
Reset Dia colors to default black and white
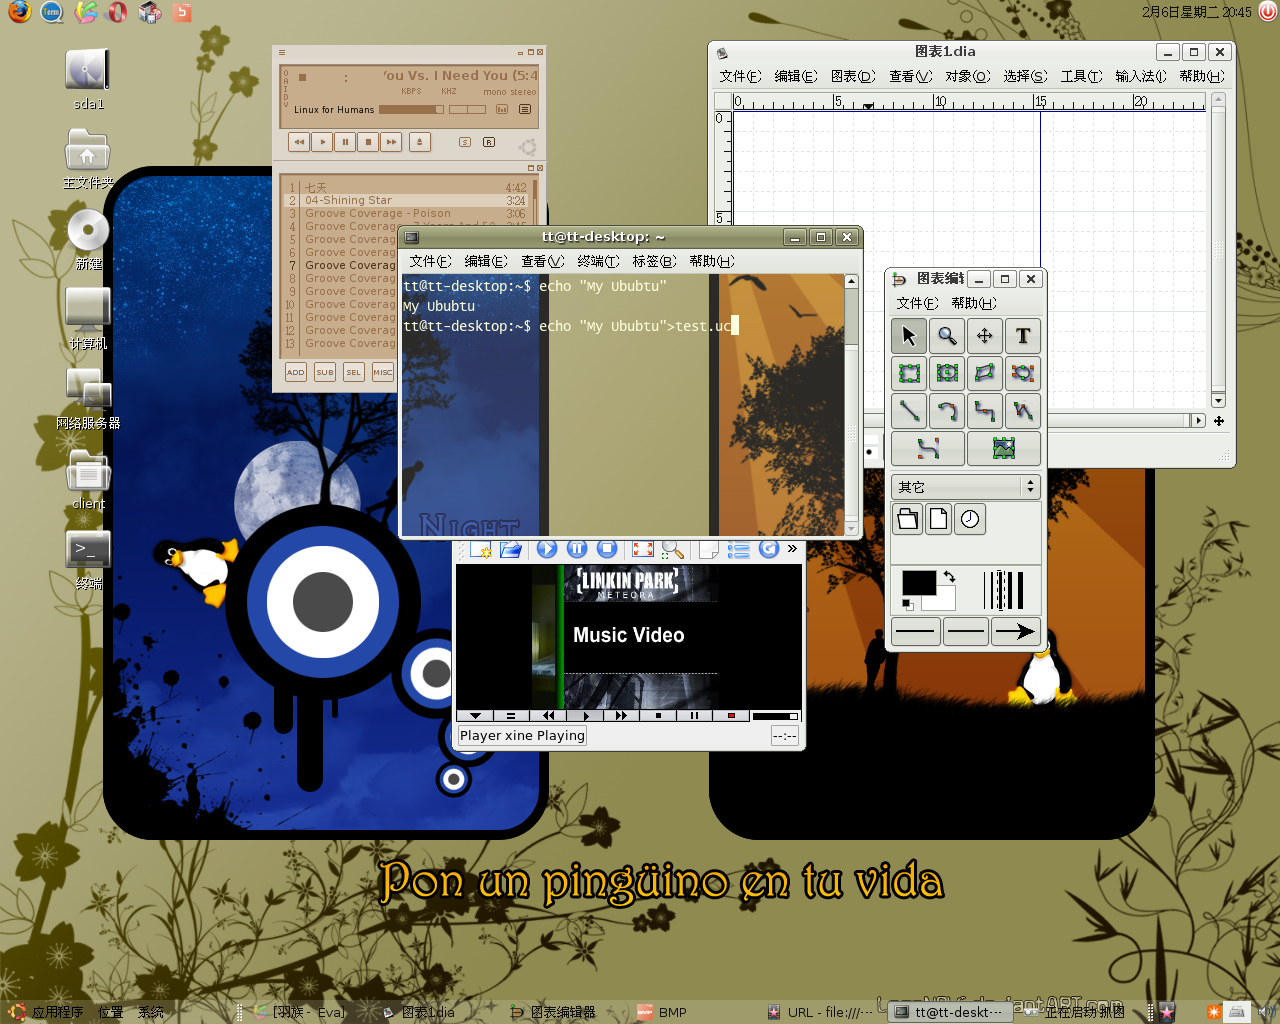pos(908,604)
